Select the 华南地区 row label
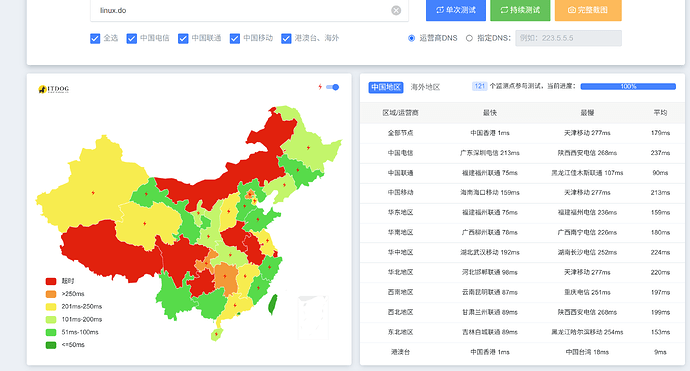 click(x=400, y=232)
